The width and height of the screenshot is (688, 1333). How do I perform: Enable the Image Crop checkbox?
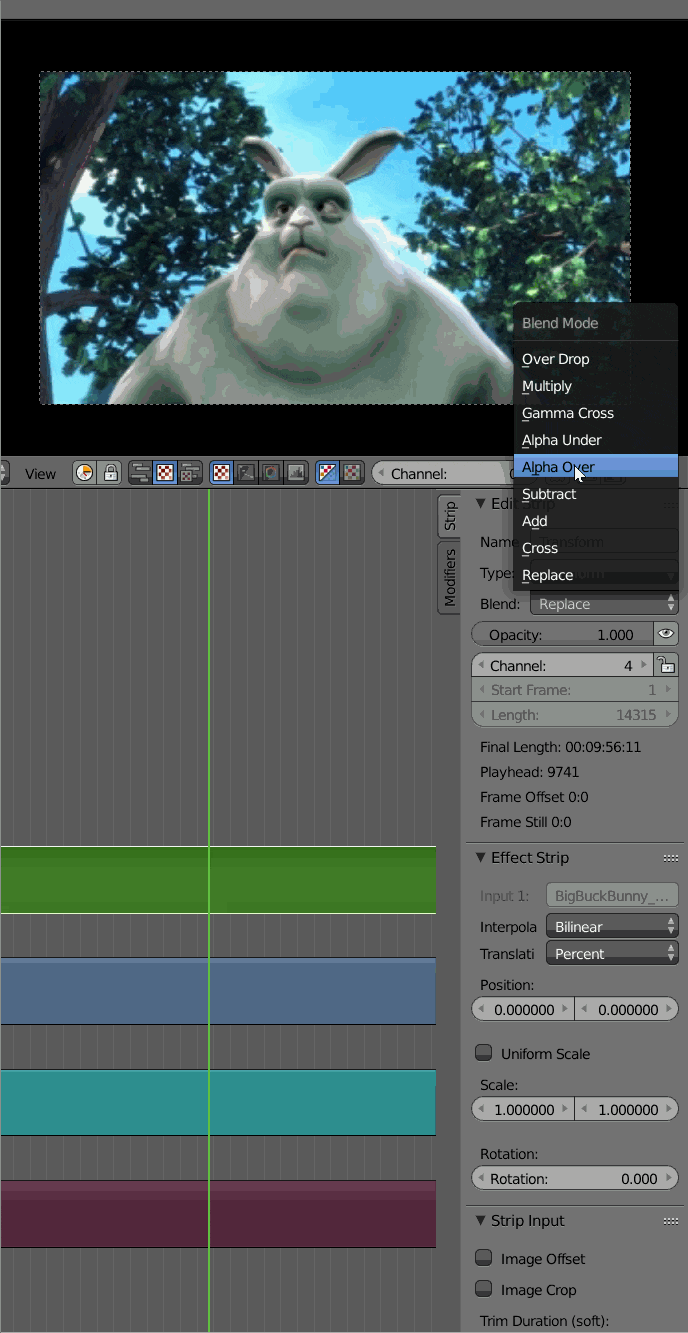(484, 1289)
